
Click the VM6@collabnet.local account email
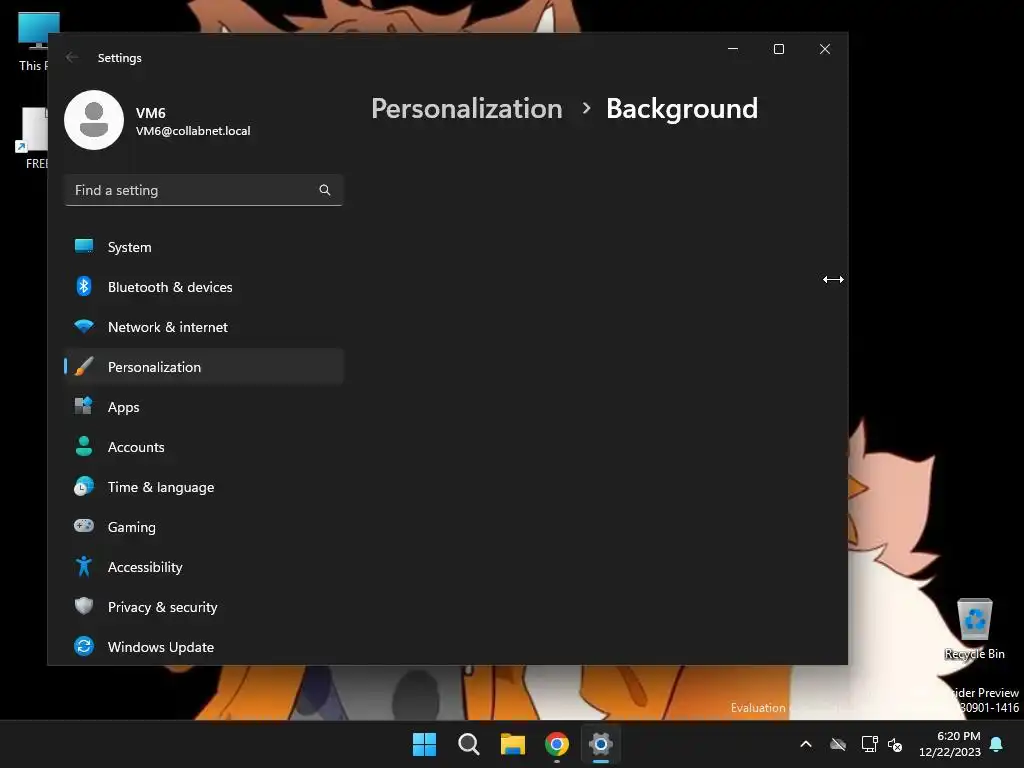pos(193,131)
